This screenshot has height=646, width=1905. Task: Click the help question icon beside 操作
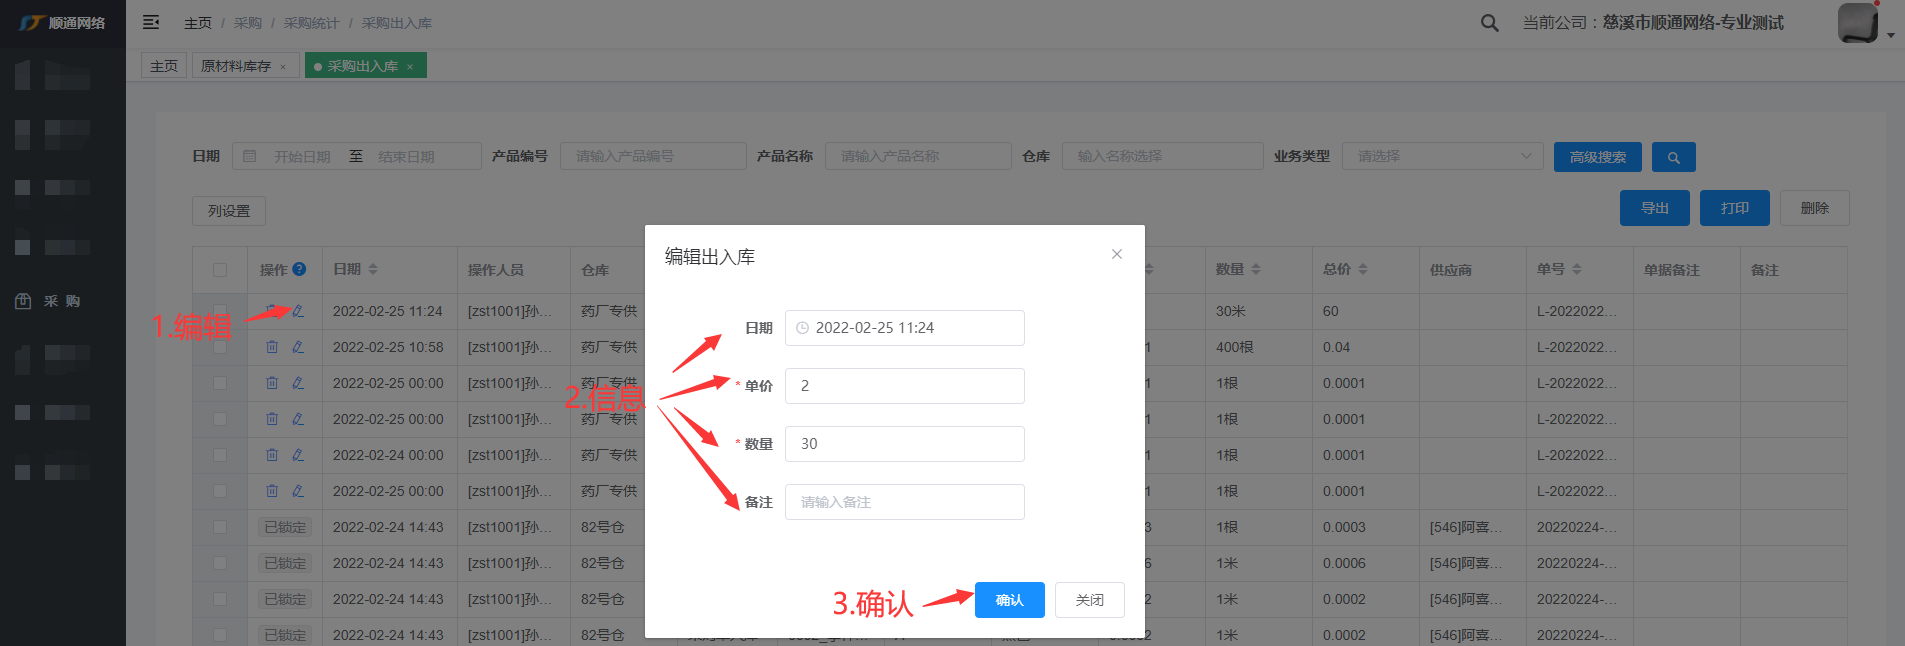[x=299, y=269]
